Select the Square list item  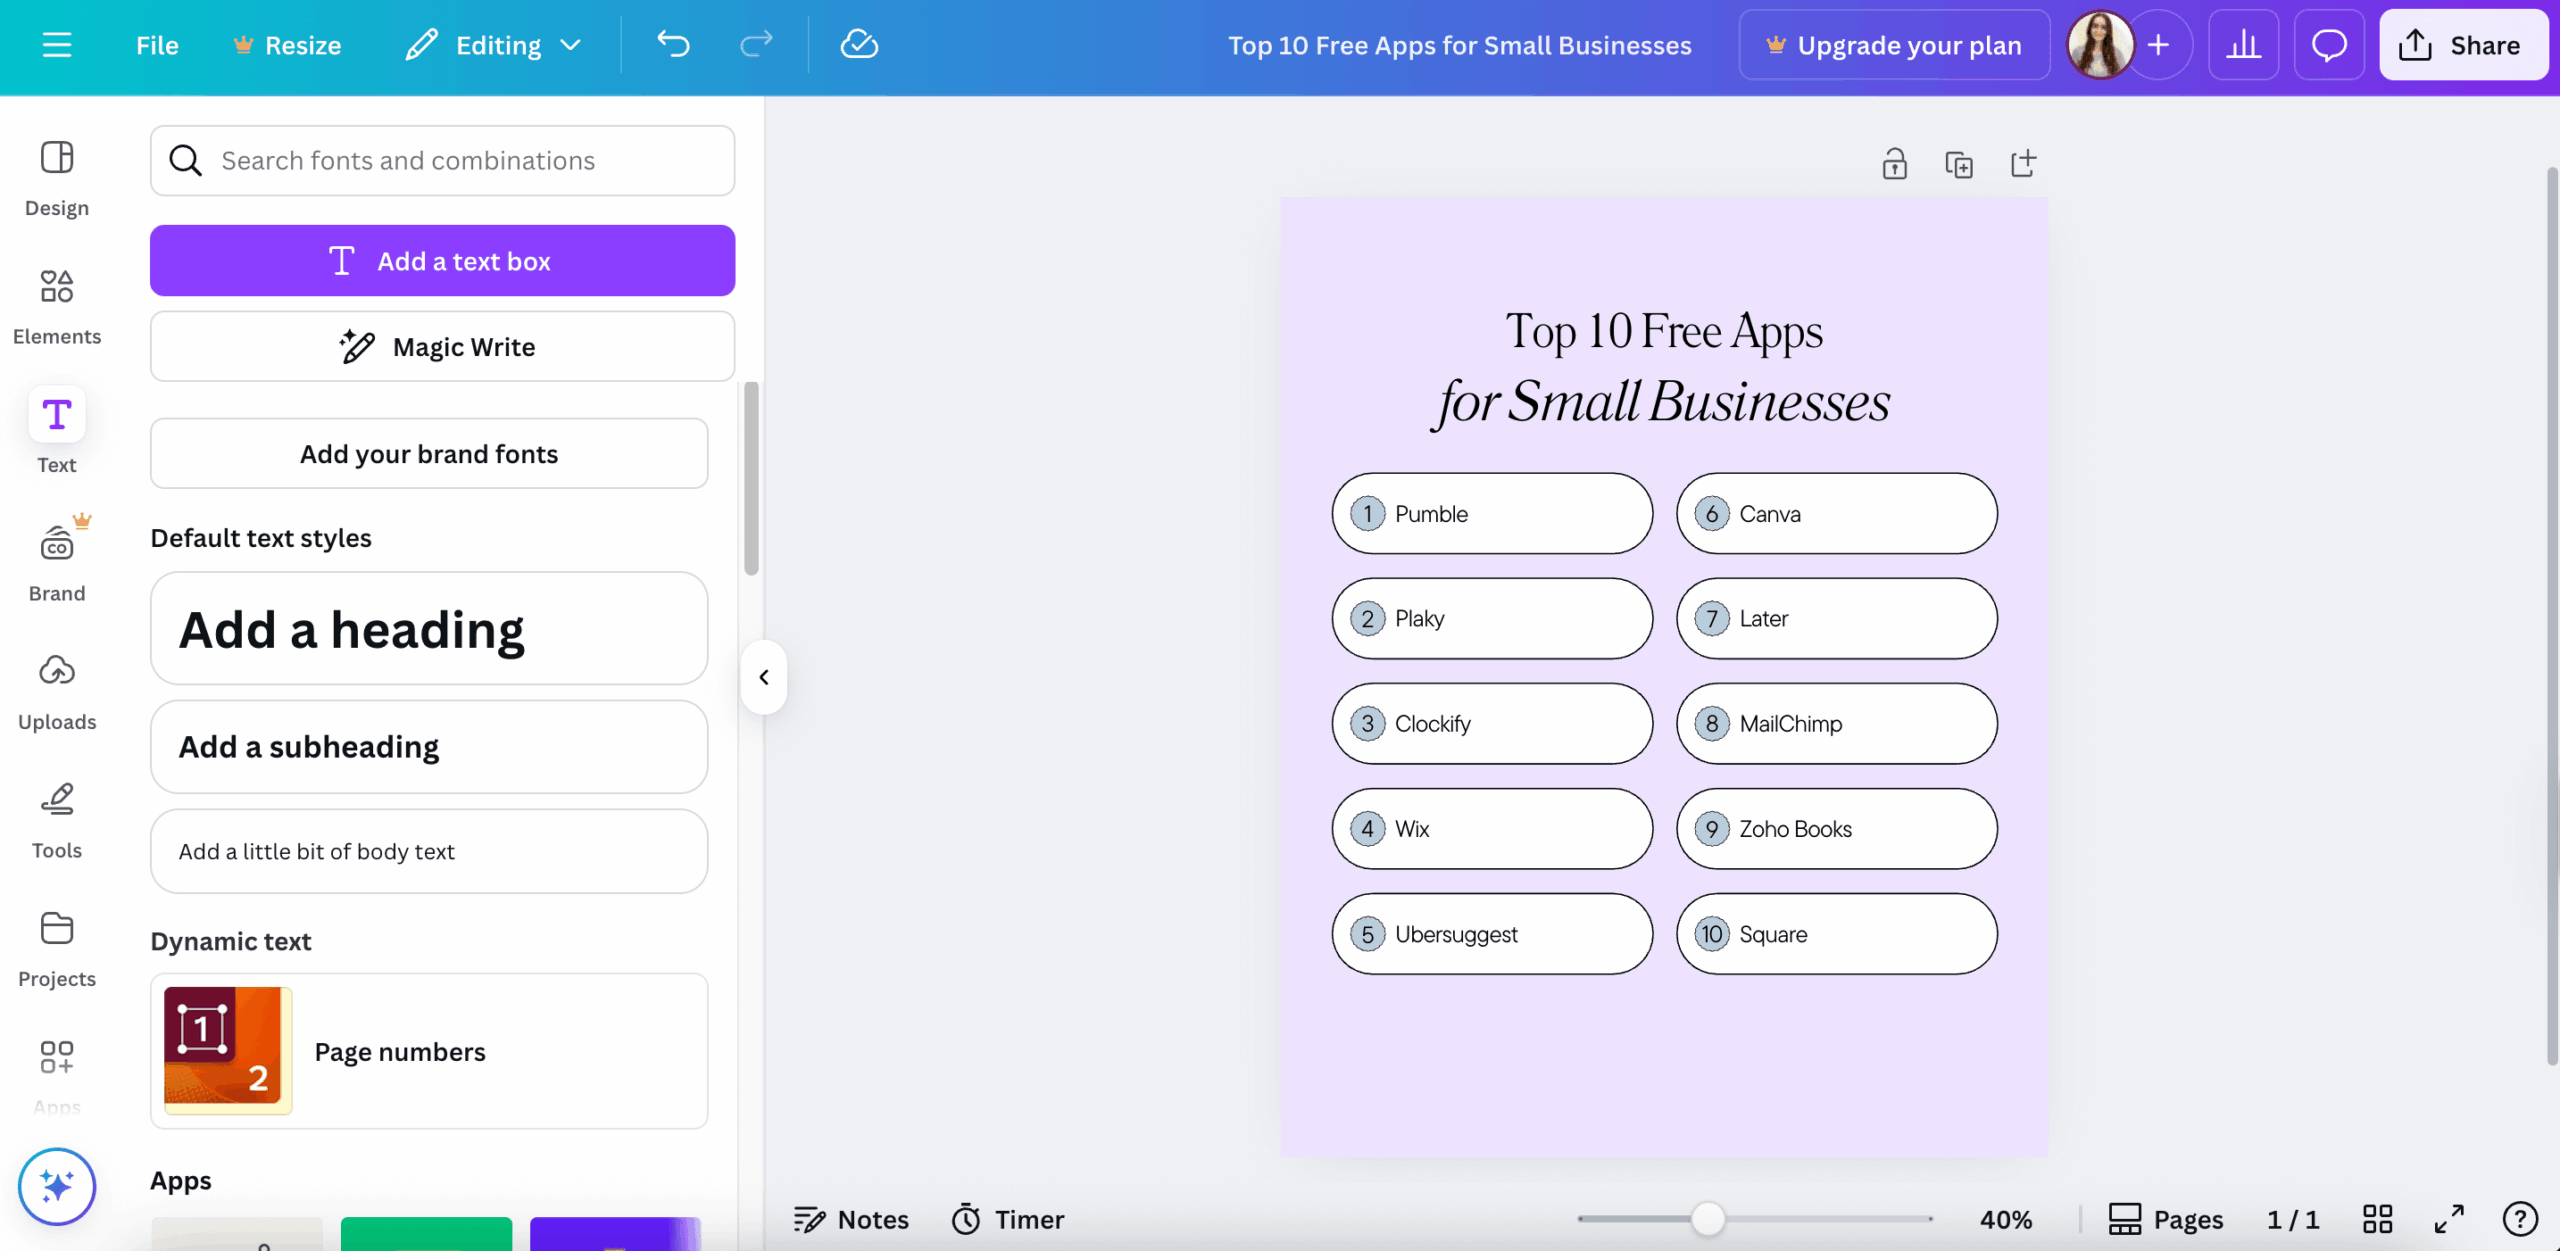pos(1837,934)
